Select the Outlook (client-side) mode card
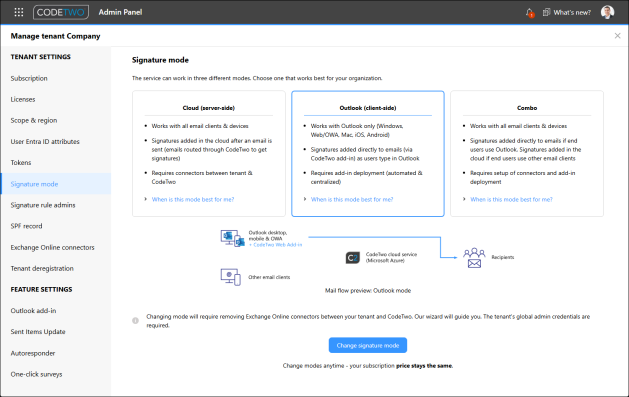629x397 pixels. pos(368,154)
